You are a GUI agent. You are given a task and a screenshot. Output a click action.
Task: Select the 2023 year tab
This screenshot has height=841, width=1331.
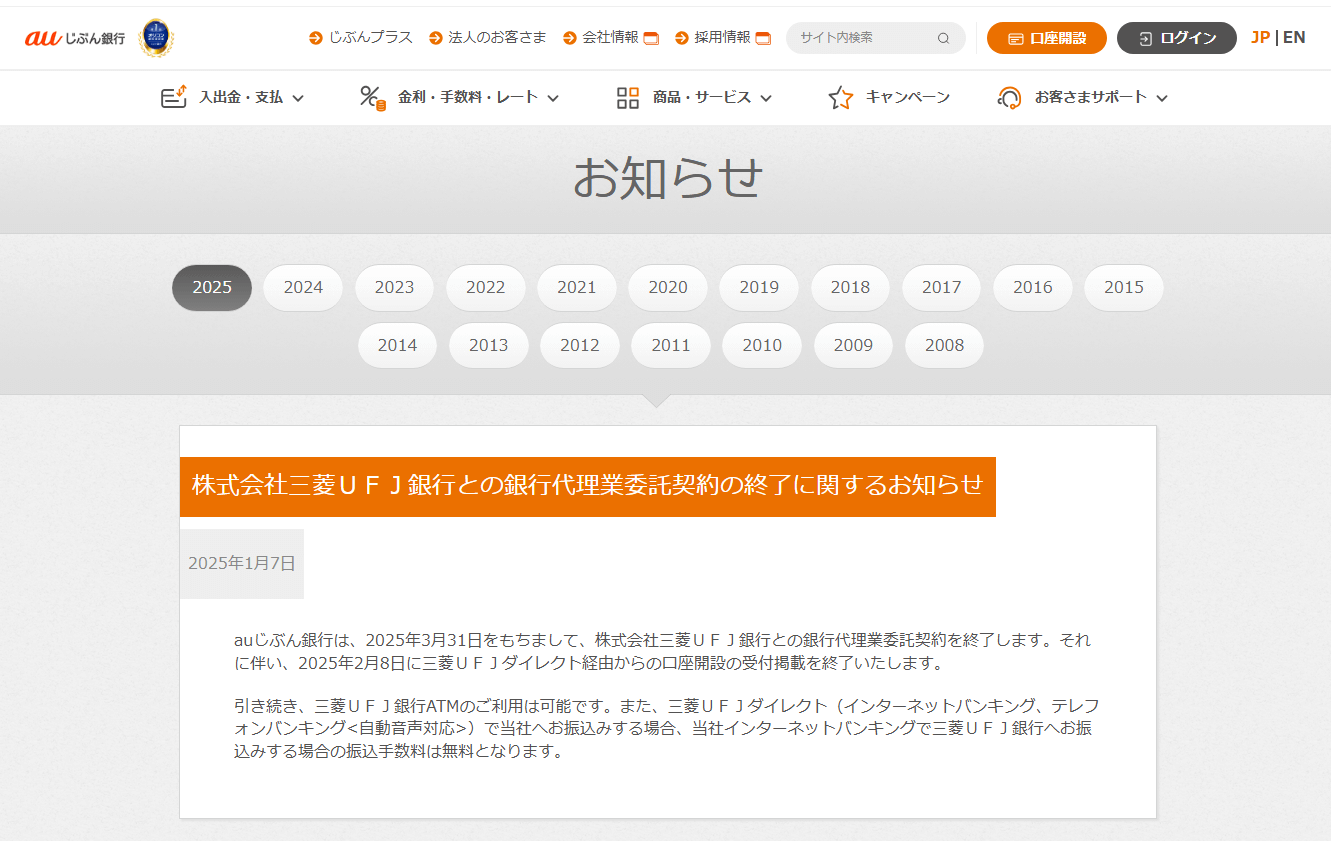click(x=394, y=287)
